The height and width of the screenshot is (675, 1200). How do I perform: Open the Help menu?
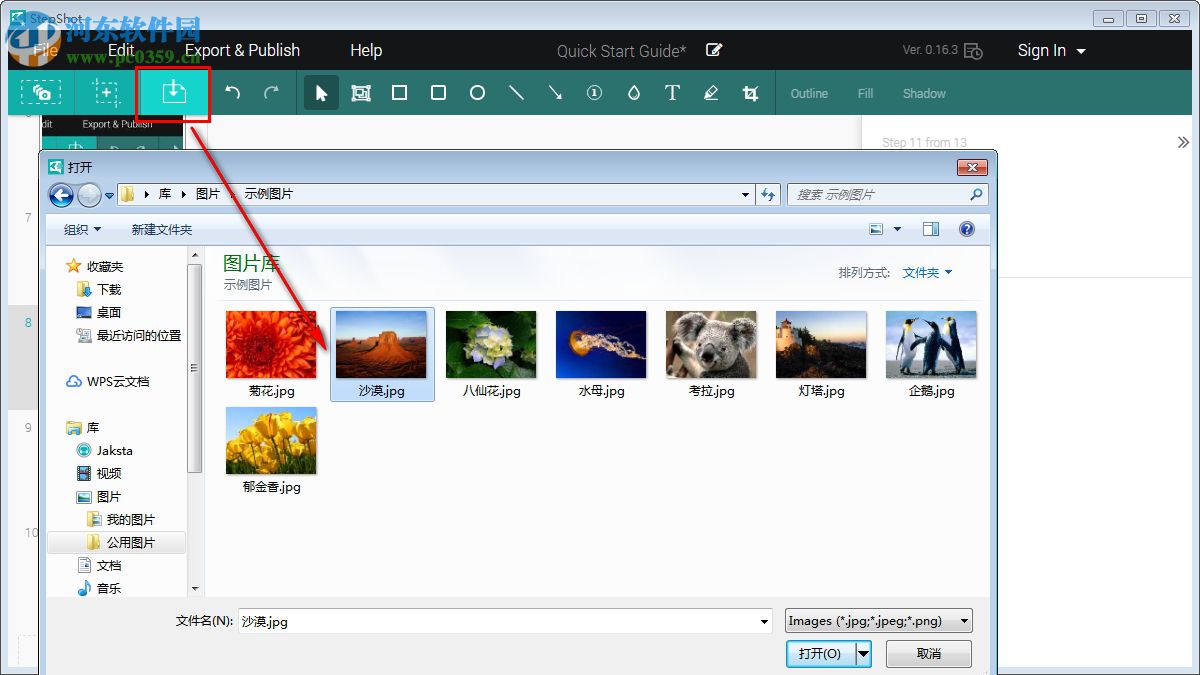pos(366,50)
